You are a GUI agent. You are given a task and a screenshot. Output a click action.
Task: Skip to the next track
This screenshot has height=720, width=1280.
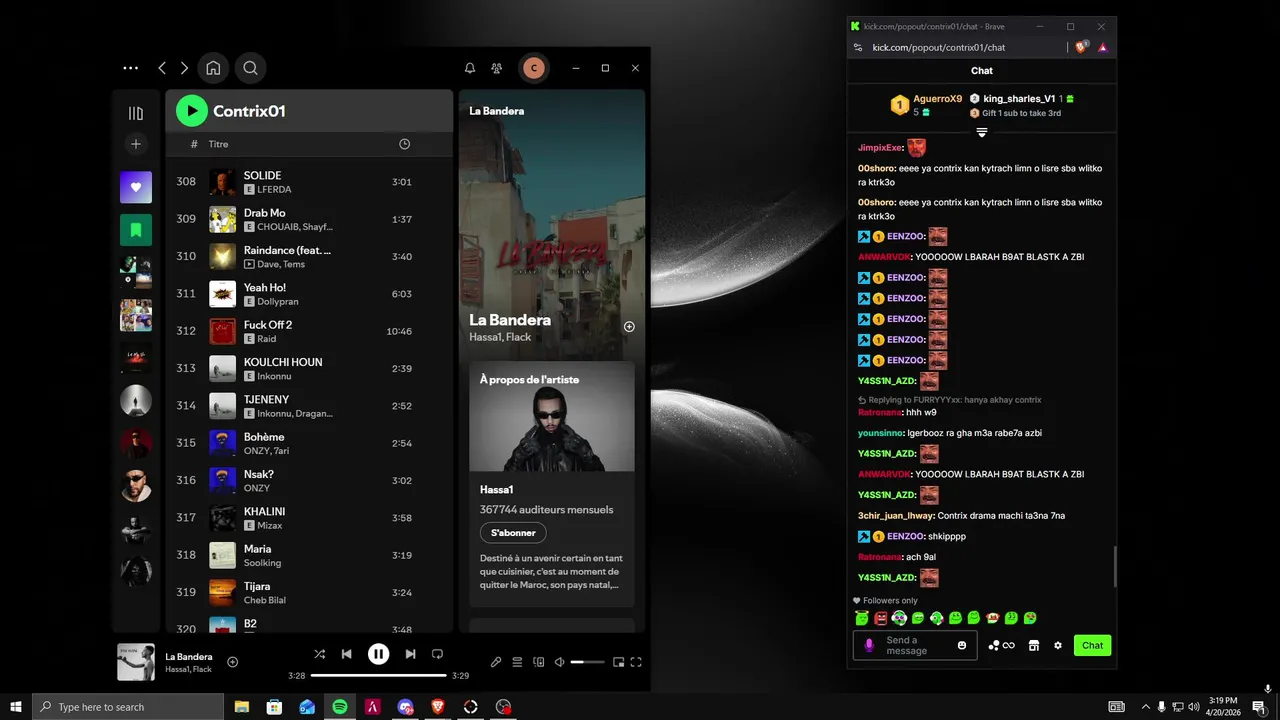point(410,654)
